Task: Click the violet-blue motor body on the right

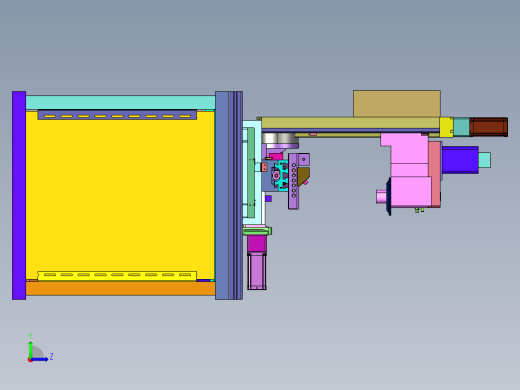Action: tap(460, 160)
